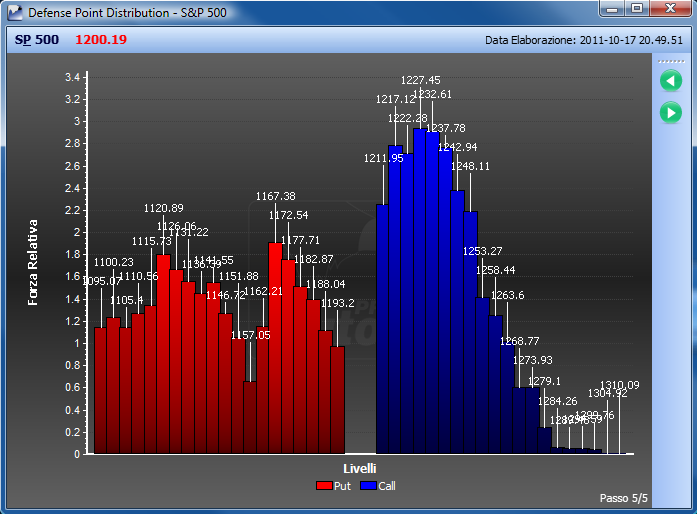Select the put bar labeled 1167.38
The image size is (697, 514).
click(x=275, y=348)
